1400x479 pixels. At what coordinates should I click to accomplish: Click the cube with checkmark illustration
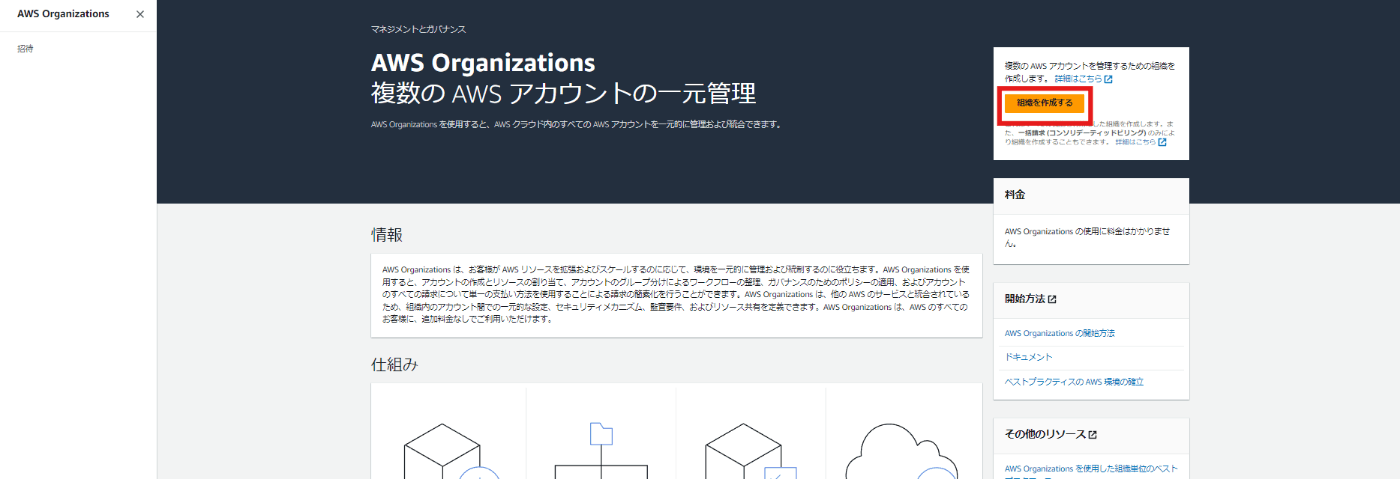[750, 449]
